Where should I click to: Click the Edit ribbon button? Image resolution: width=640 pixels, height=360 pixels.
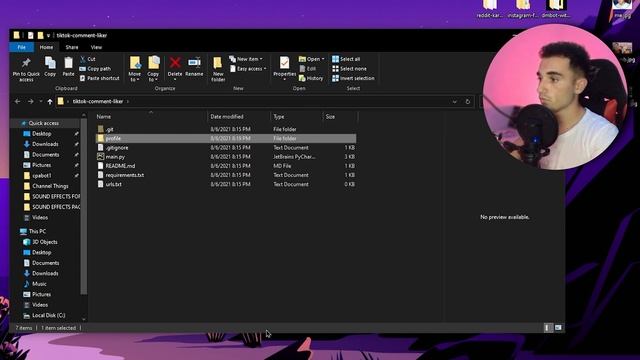click(x=308, y=69)
